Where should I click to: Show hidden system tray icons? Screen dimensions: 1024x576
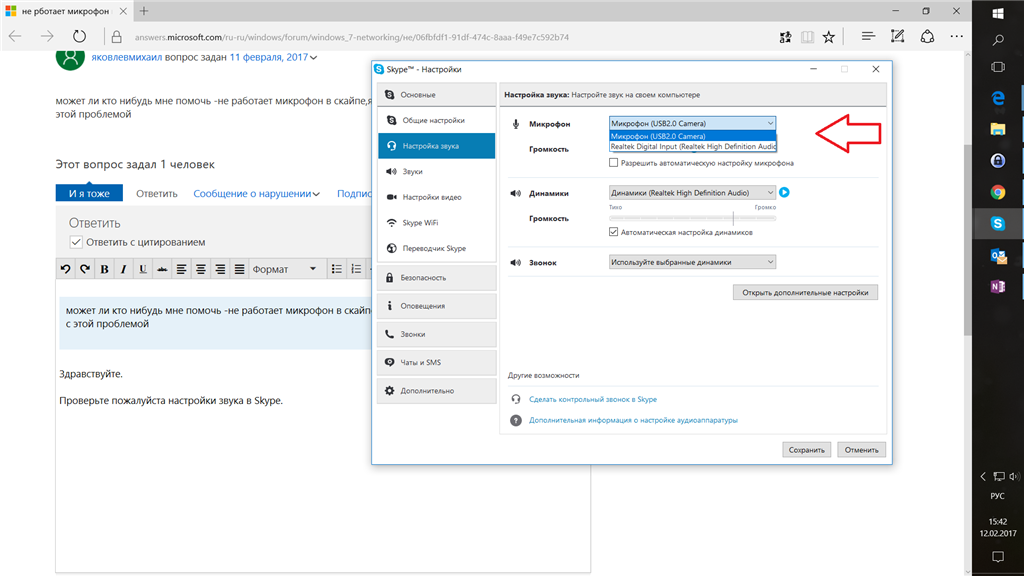tap(983, 477)
